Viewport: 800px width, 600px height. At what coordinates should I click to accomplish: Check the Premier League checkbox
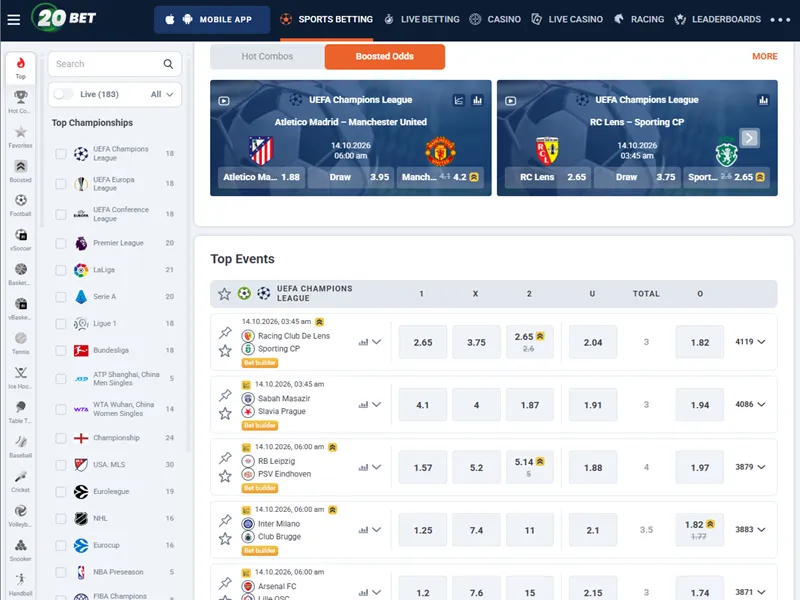(61, 243)
